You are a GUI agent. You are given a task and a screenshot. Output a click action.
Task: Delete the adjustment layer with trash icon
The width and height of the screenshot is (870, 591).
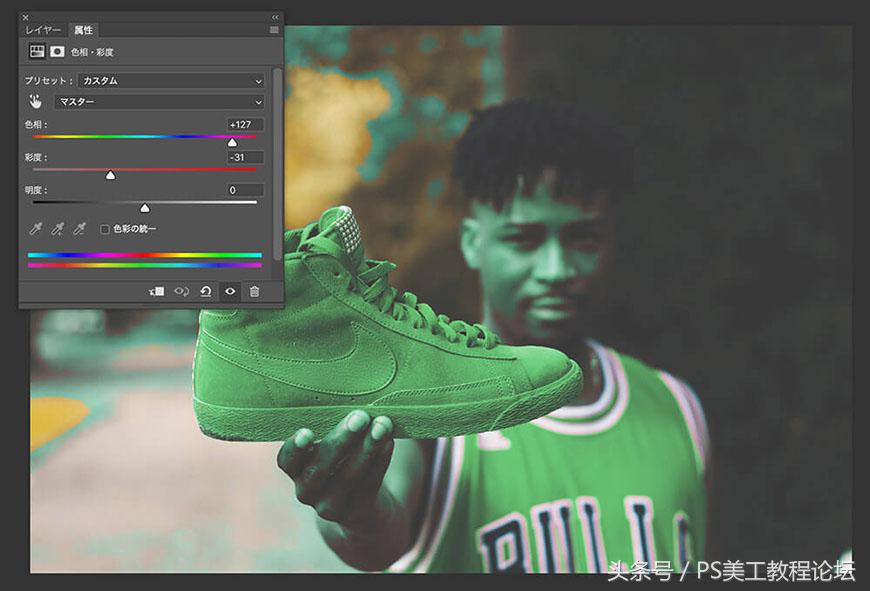coord(254,291)
